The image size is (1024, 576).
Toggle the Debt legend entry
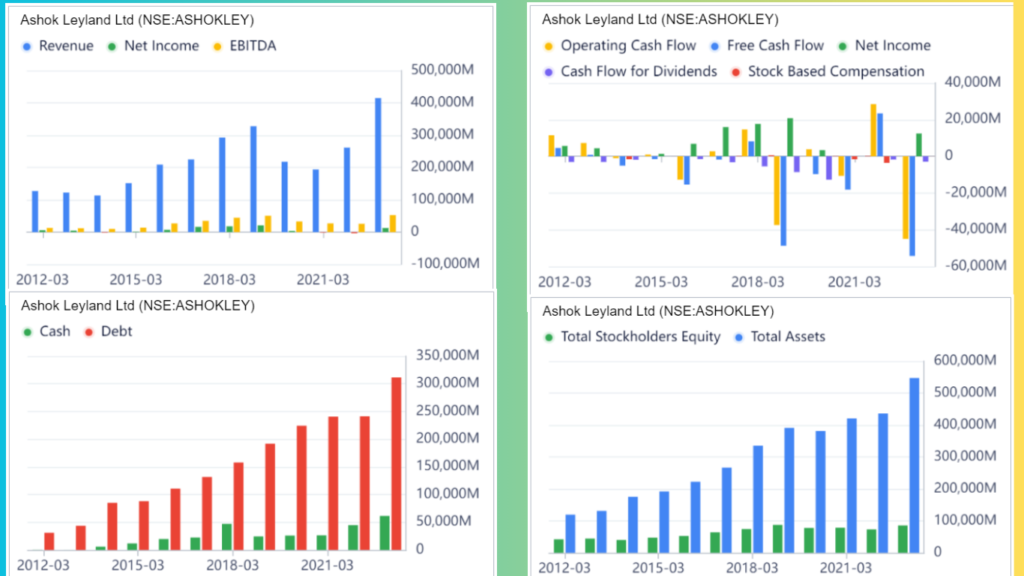108,331
